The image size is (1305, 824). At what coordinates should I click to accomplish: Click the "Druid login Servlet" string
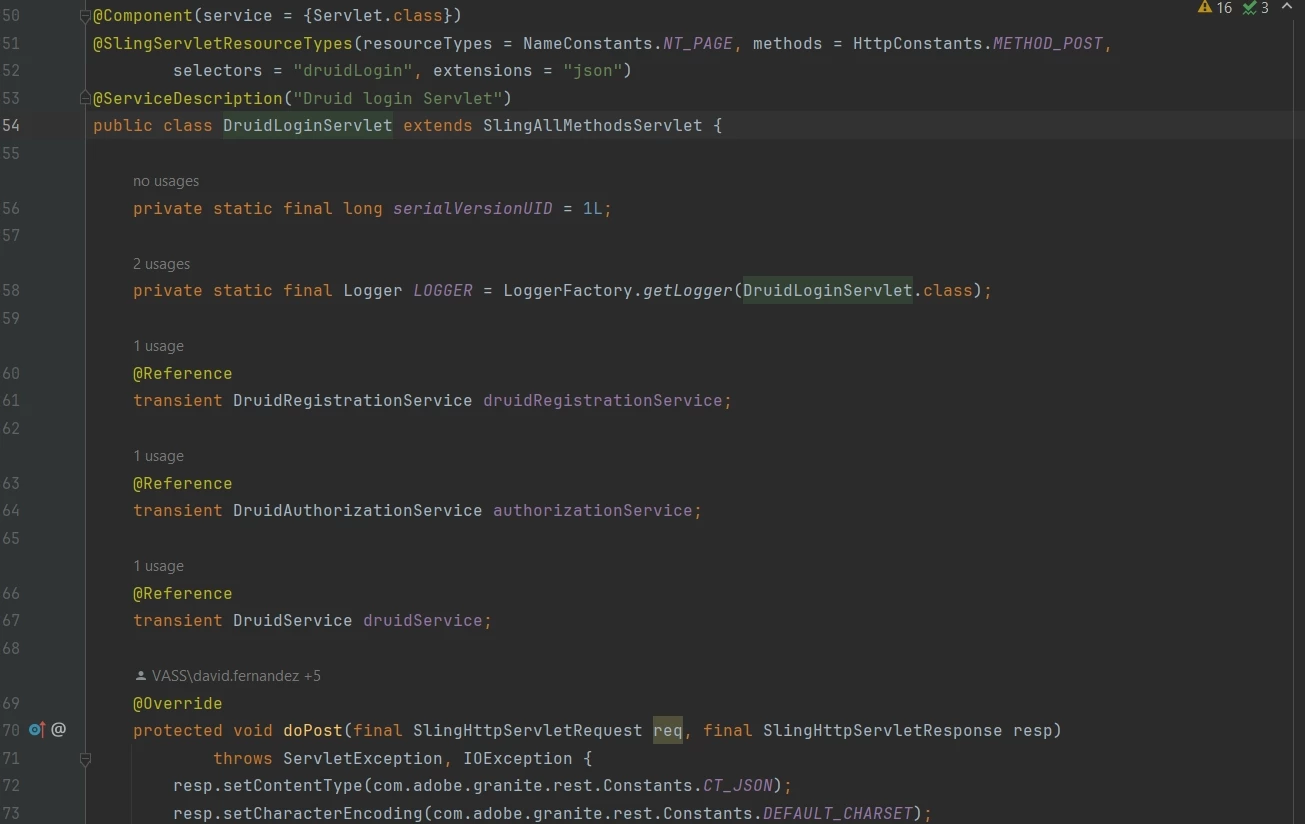pyautogui.click(x=398, y=98)
